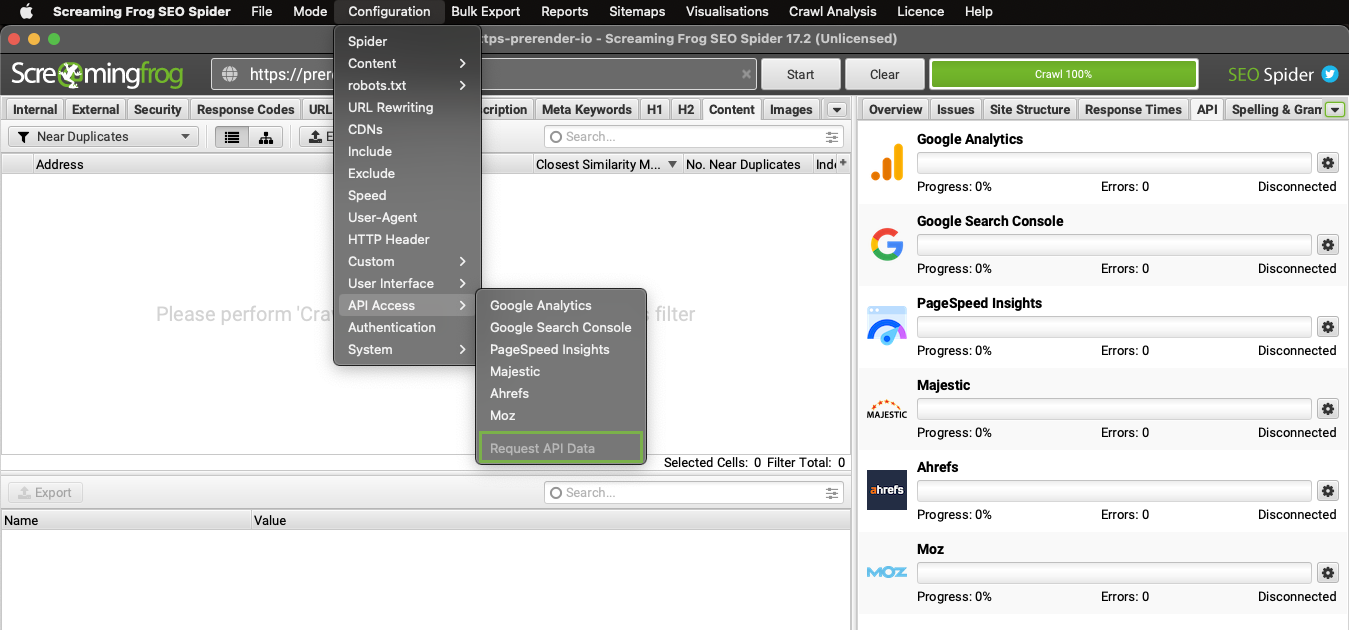Click the Clear button

pyautogui.click(x=884, y=74)
